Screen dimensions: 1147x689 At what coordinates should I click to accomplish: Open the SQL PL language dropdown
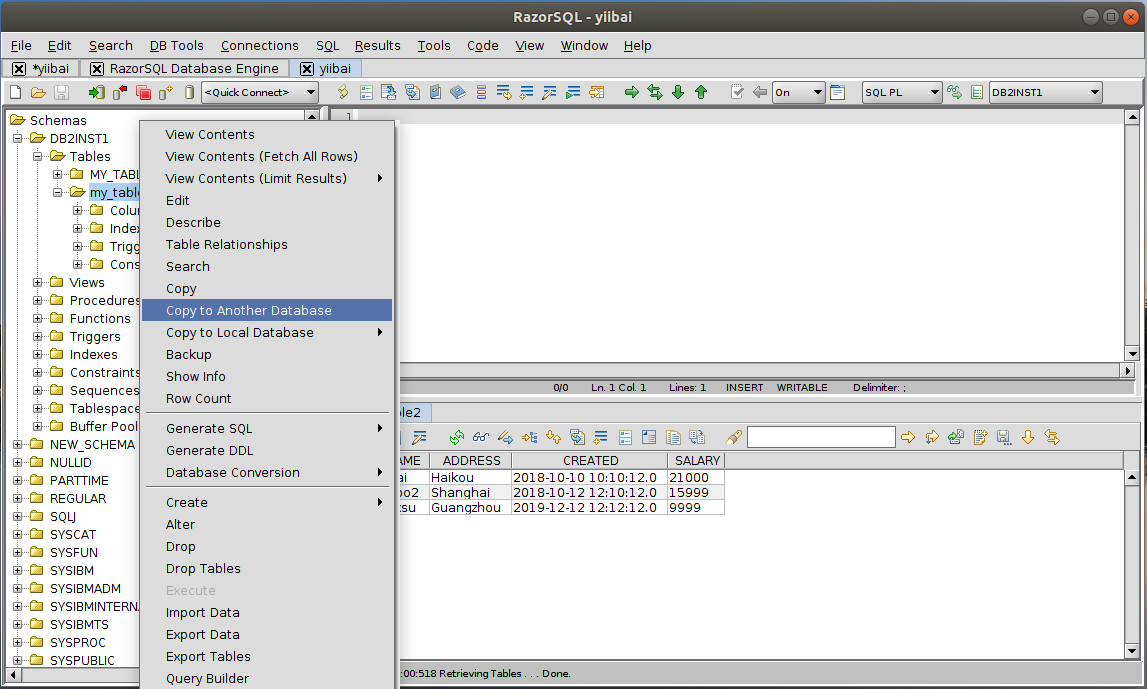coord(902,93)
